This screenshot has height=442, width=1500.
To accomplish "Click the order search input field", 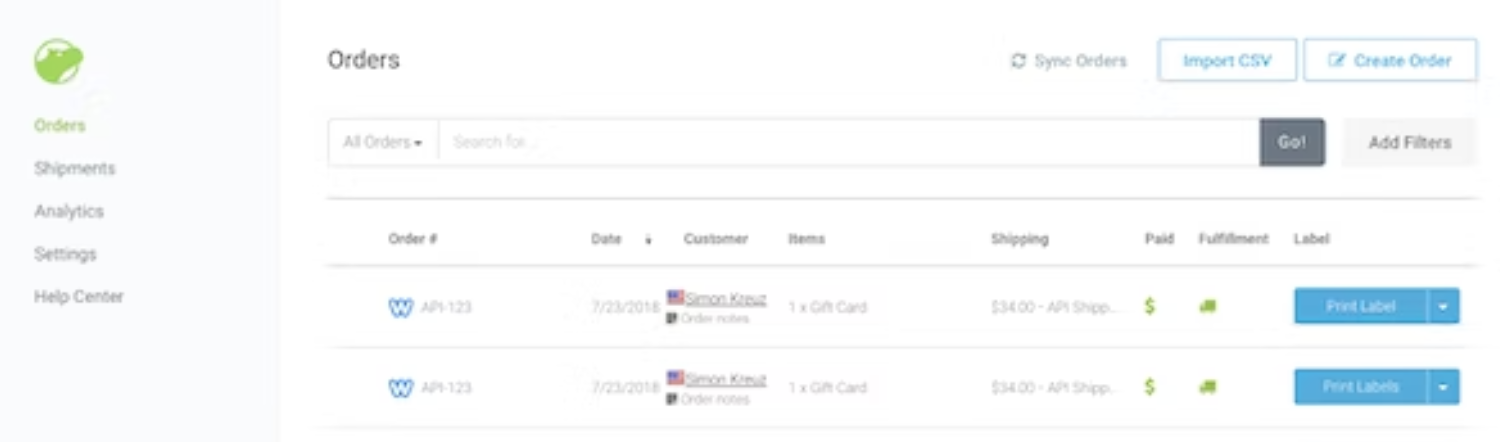I will 848,142.
